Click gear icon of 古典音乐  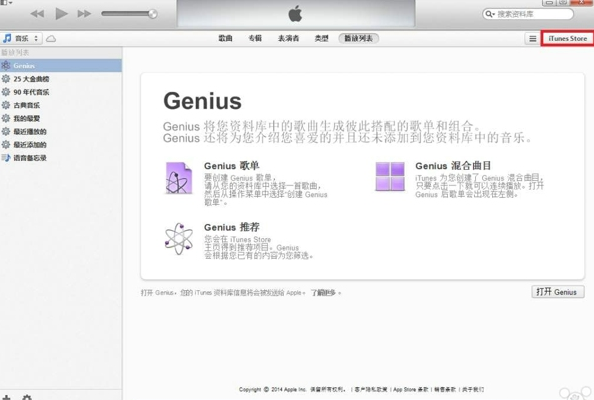pyautogui.click(x=6, y=105)
